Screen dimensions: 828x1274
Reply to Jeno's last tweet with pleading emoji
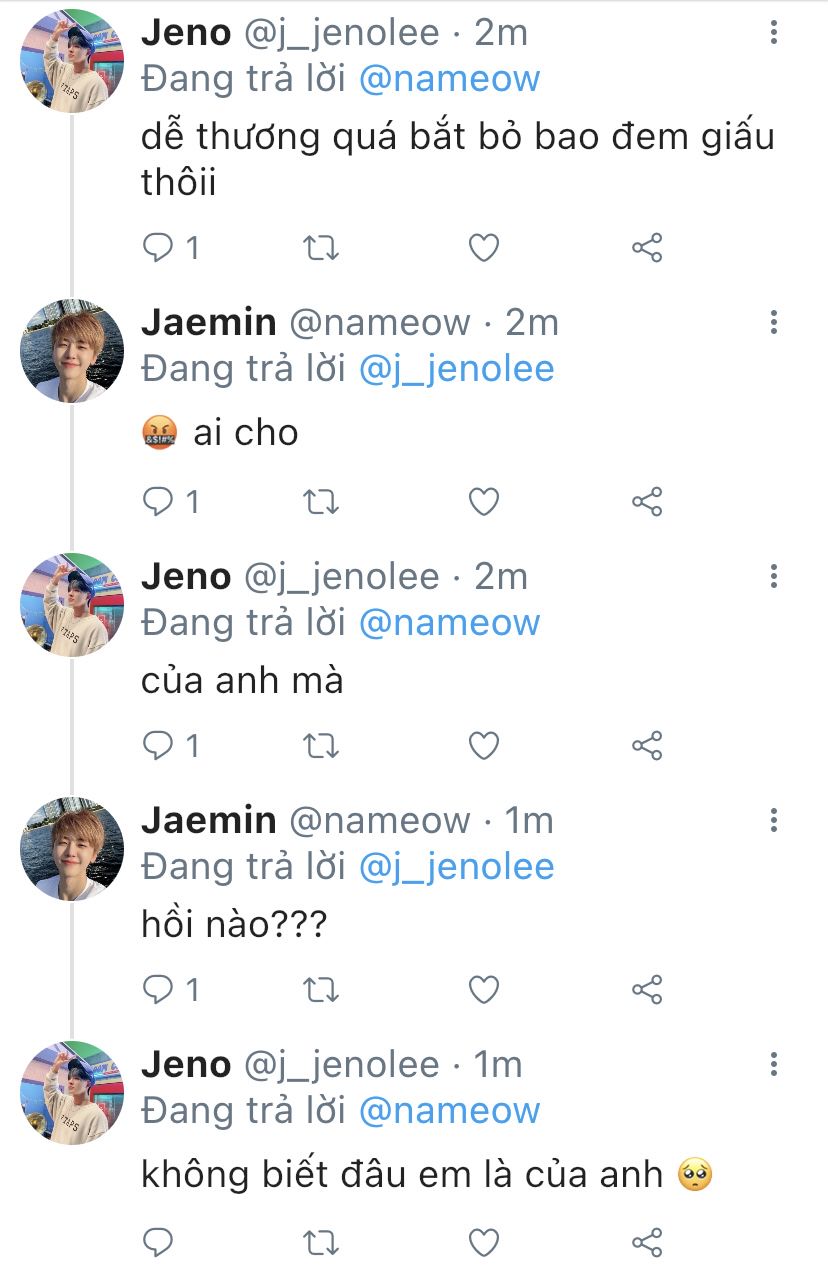click(158, 1242)
